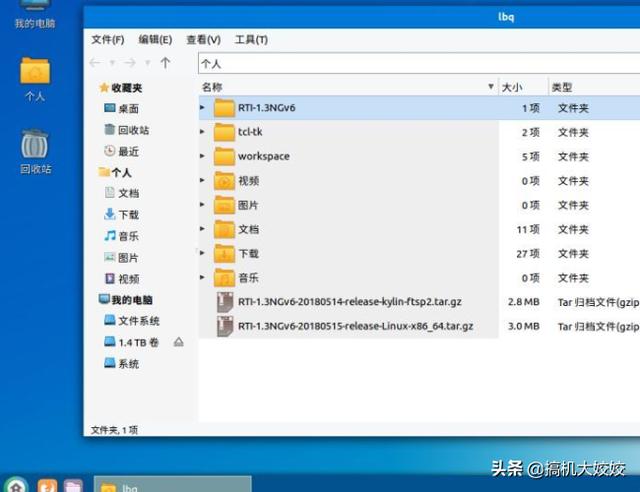The height and width of the screenshot is (492, 640).
Task: Open the 1.4 TB 卷 drive
Action: 131,342
